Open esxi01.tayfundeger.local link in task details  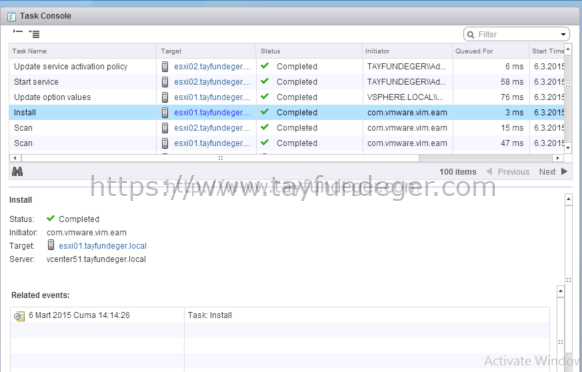[x=102, y=246]
